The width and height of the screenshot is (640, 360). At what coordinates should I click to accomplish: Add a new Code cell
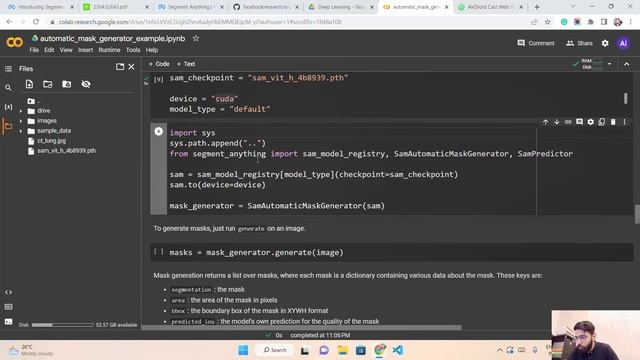pyautogui.click(x=159, y=64)
